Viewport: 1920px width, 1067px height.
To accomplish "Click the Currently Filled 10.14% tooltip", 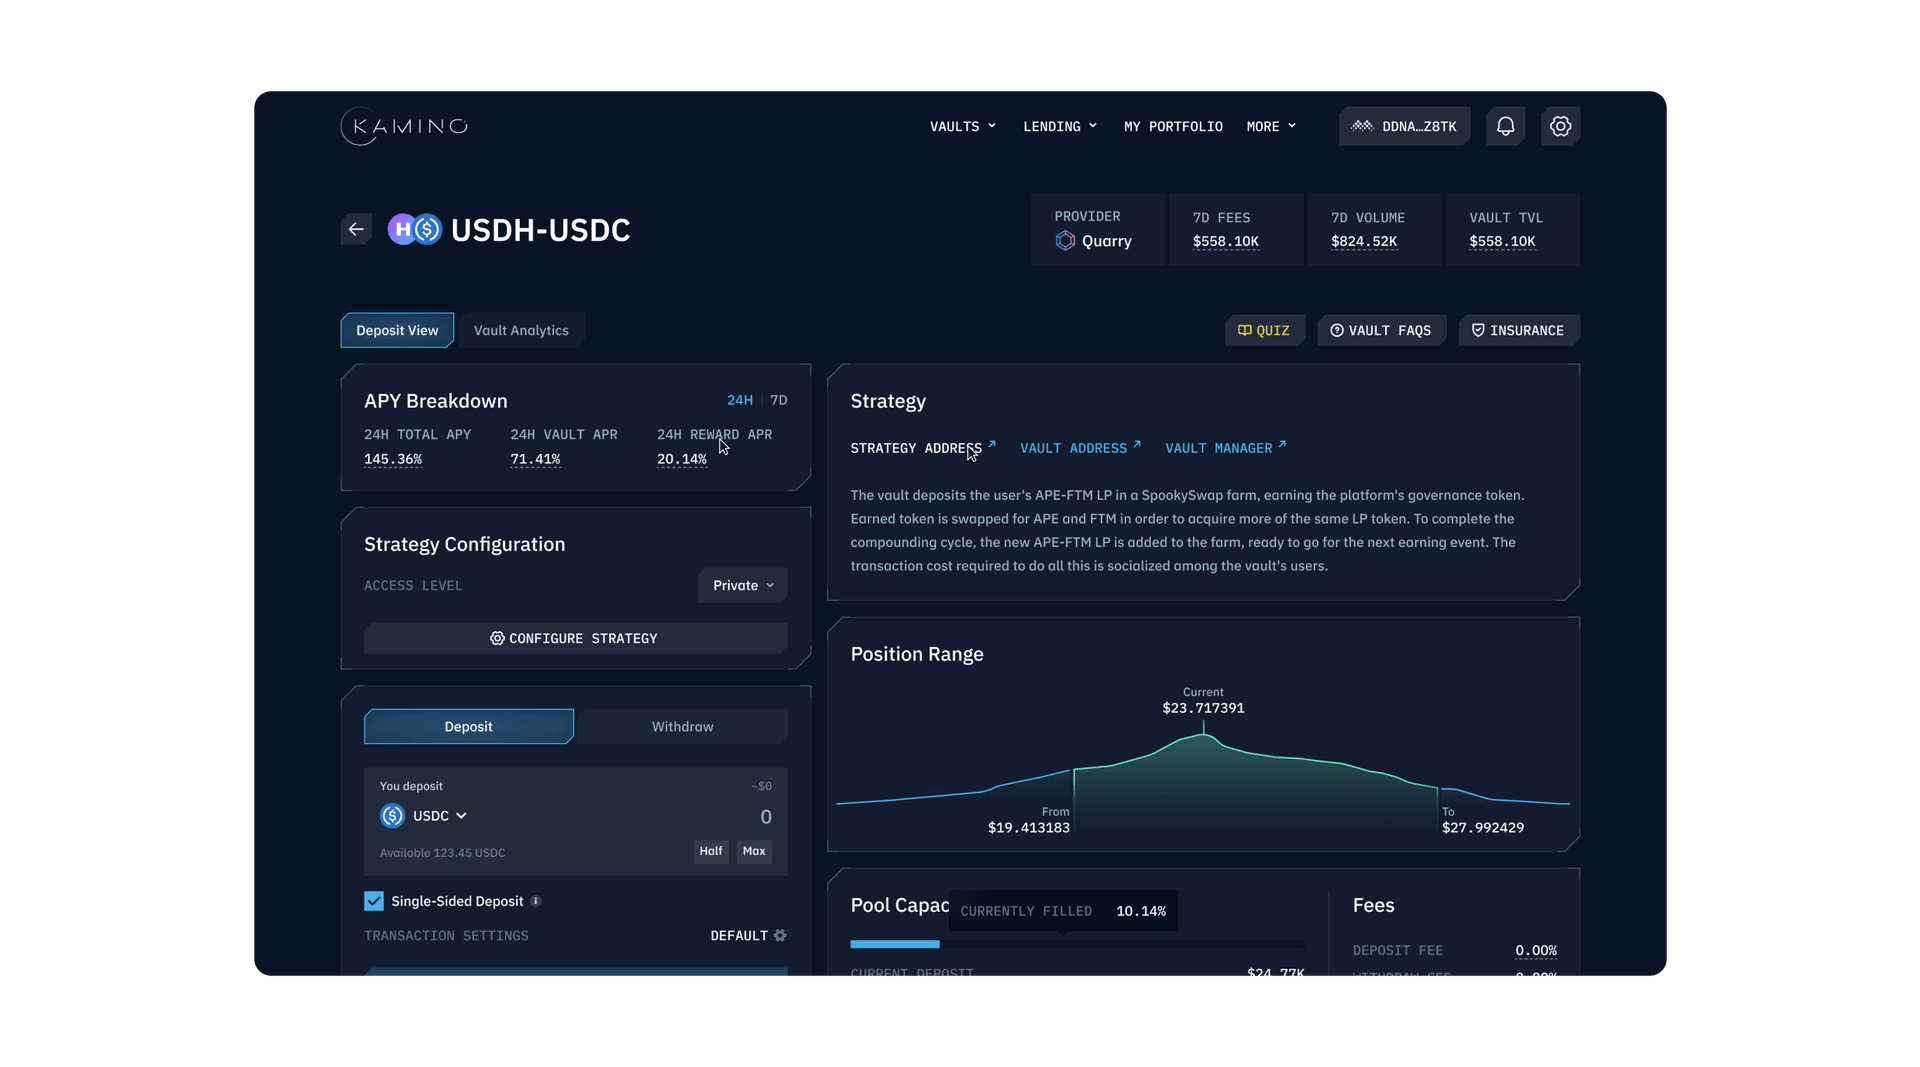I will [1063, 911].
